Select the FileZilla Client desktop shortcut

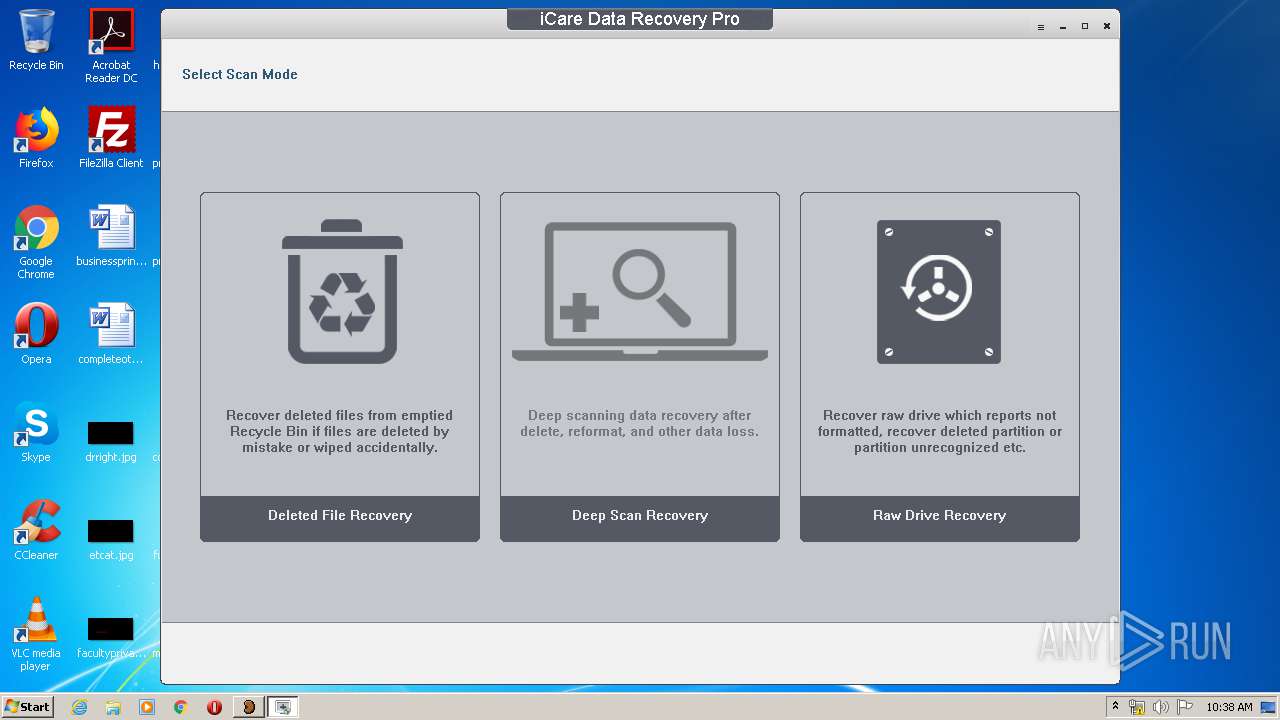111,138
